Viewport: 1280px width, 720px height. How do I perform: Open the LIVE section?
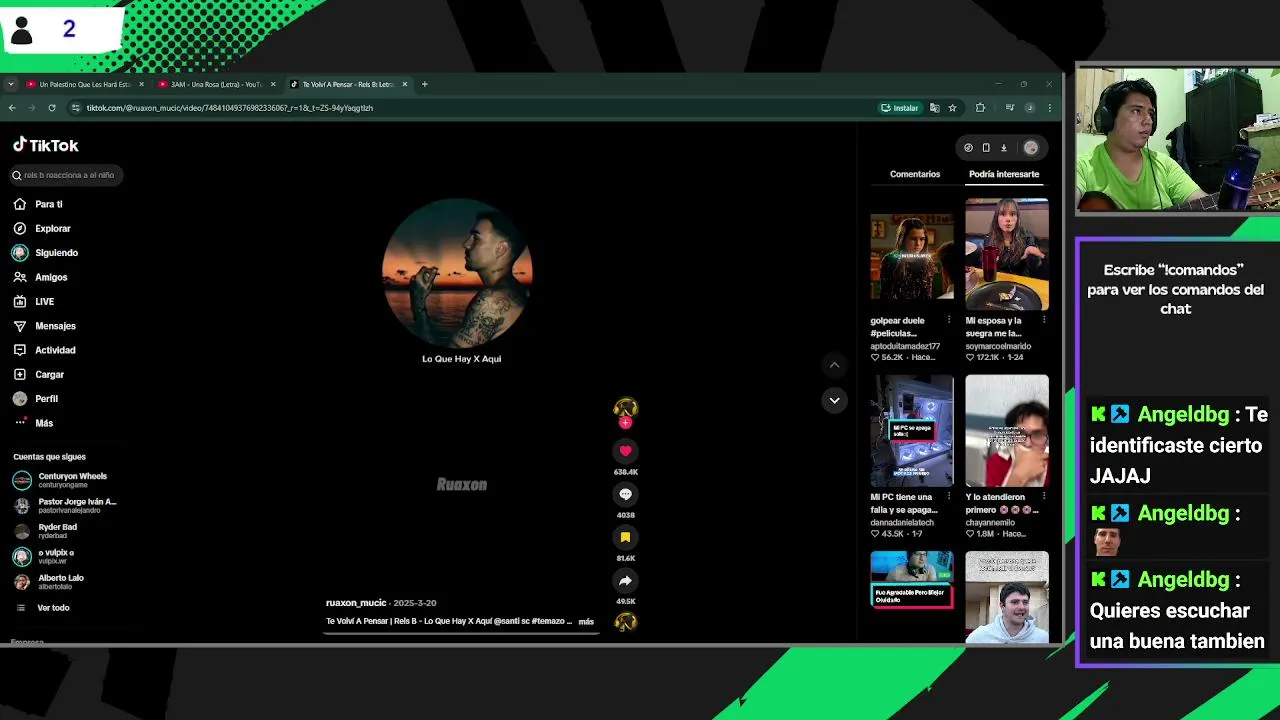34,301
